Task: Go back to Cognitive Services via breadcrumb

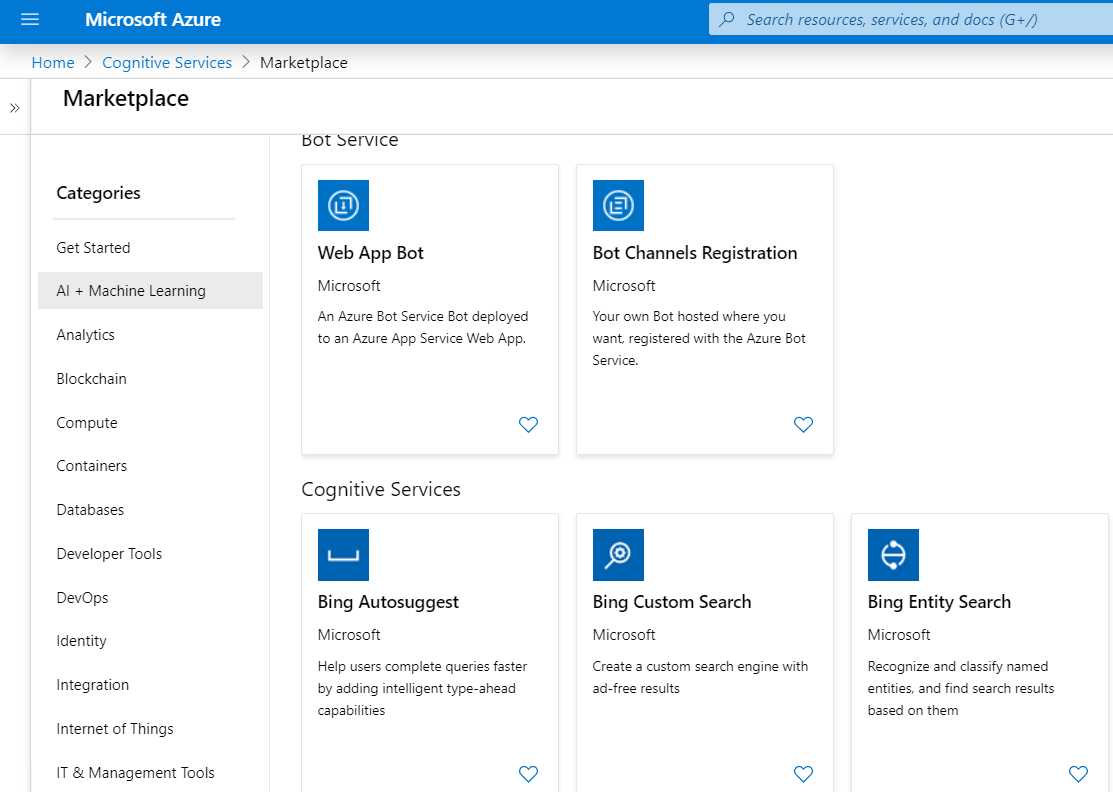Action: pyautogui.click(x=167, y=62)
